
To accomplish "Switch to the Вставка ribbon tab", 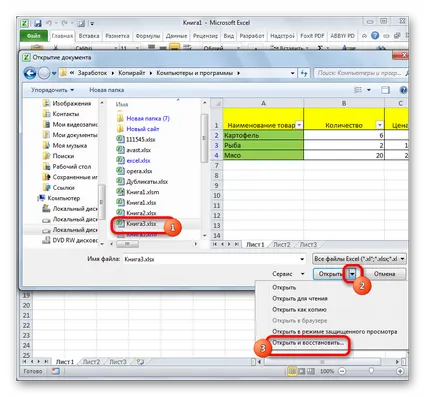I will [x=89, y=36].
